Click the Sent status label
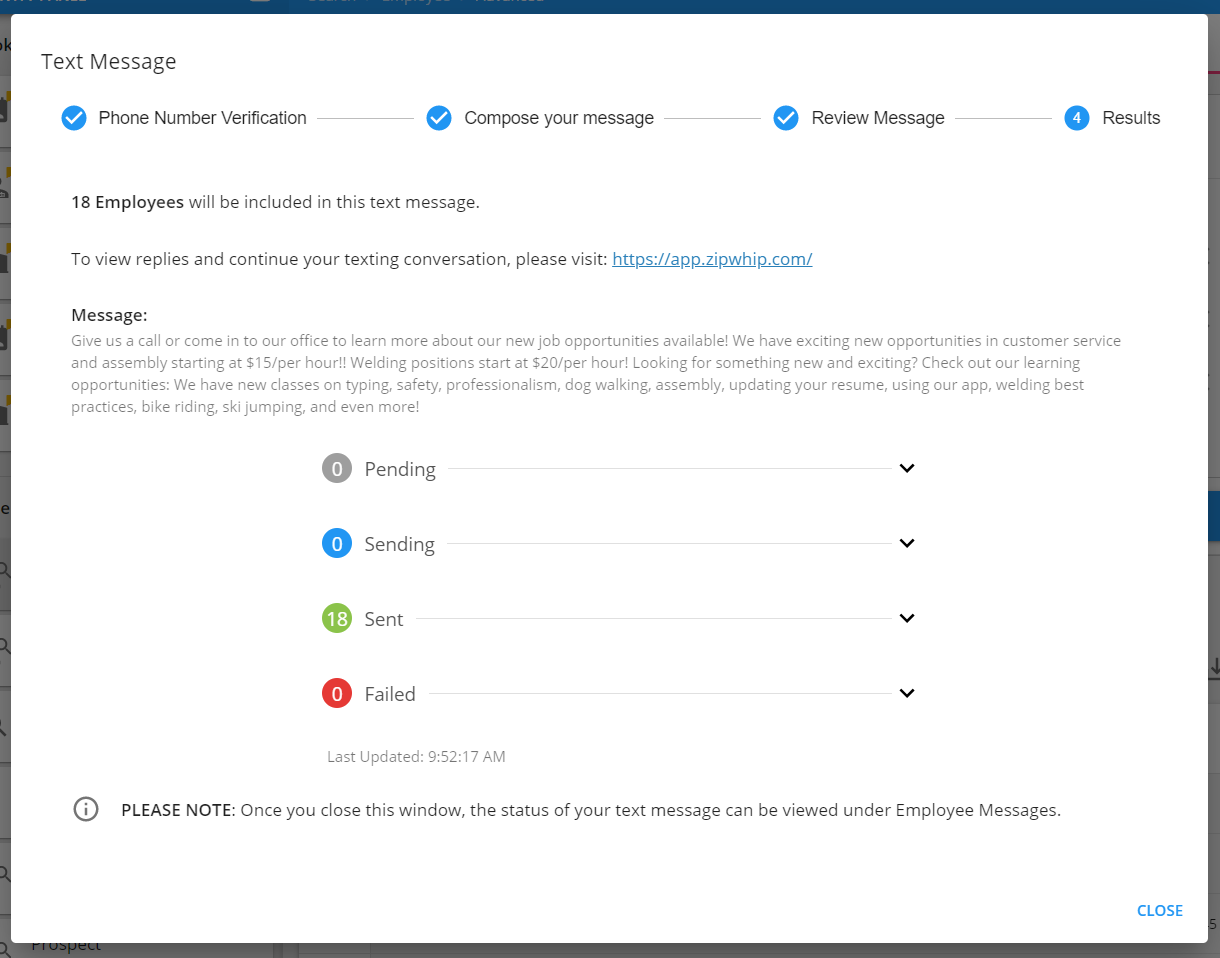Screen dimensions: 1220x958 coord(384,619)
